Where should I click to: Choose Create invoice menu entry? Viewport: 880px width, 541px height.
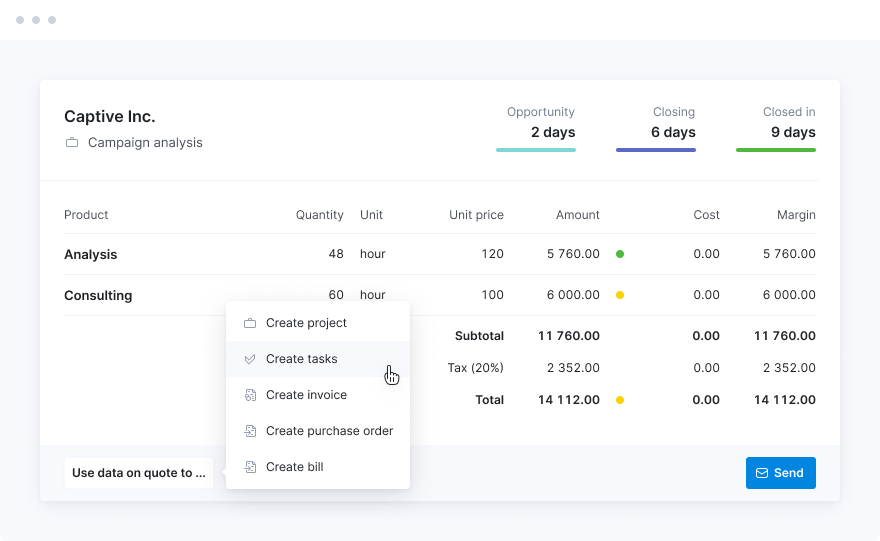click(306, 395)
